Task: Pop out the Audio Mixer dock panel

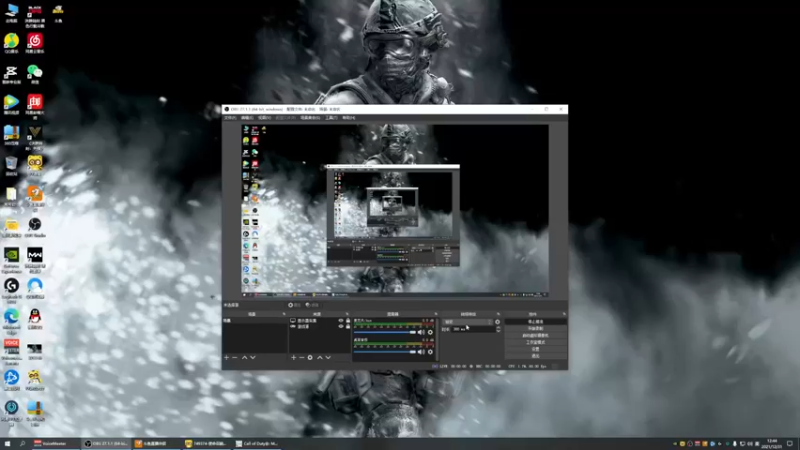Action: click(436, 314)
